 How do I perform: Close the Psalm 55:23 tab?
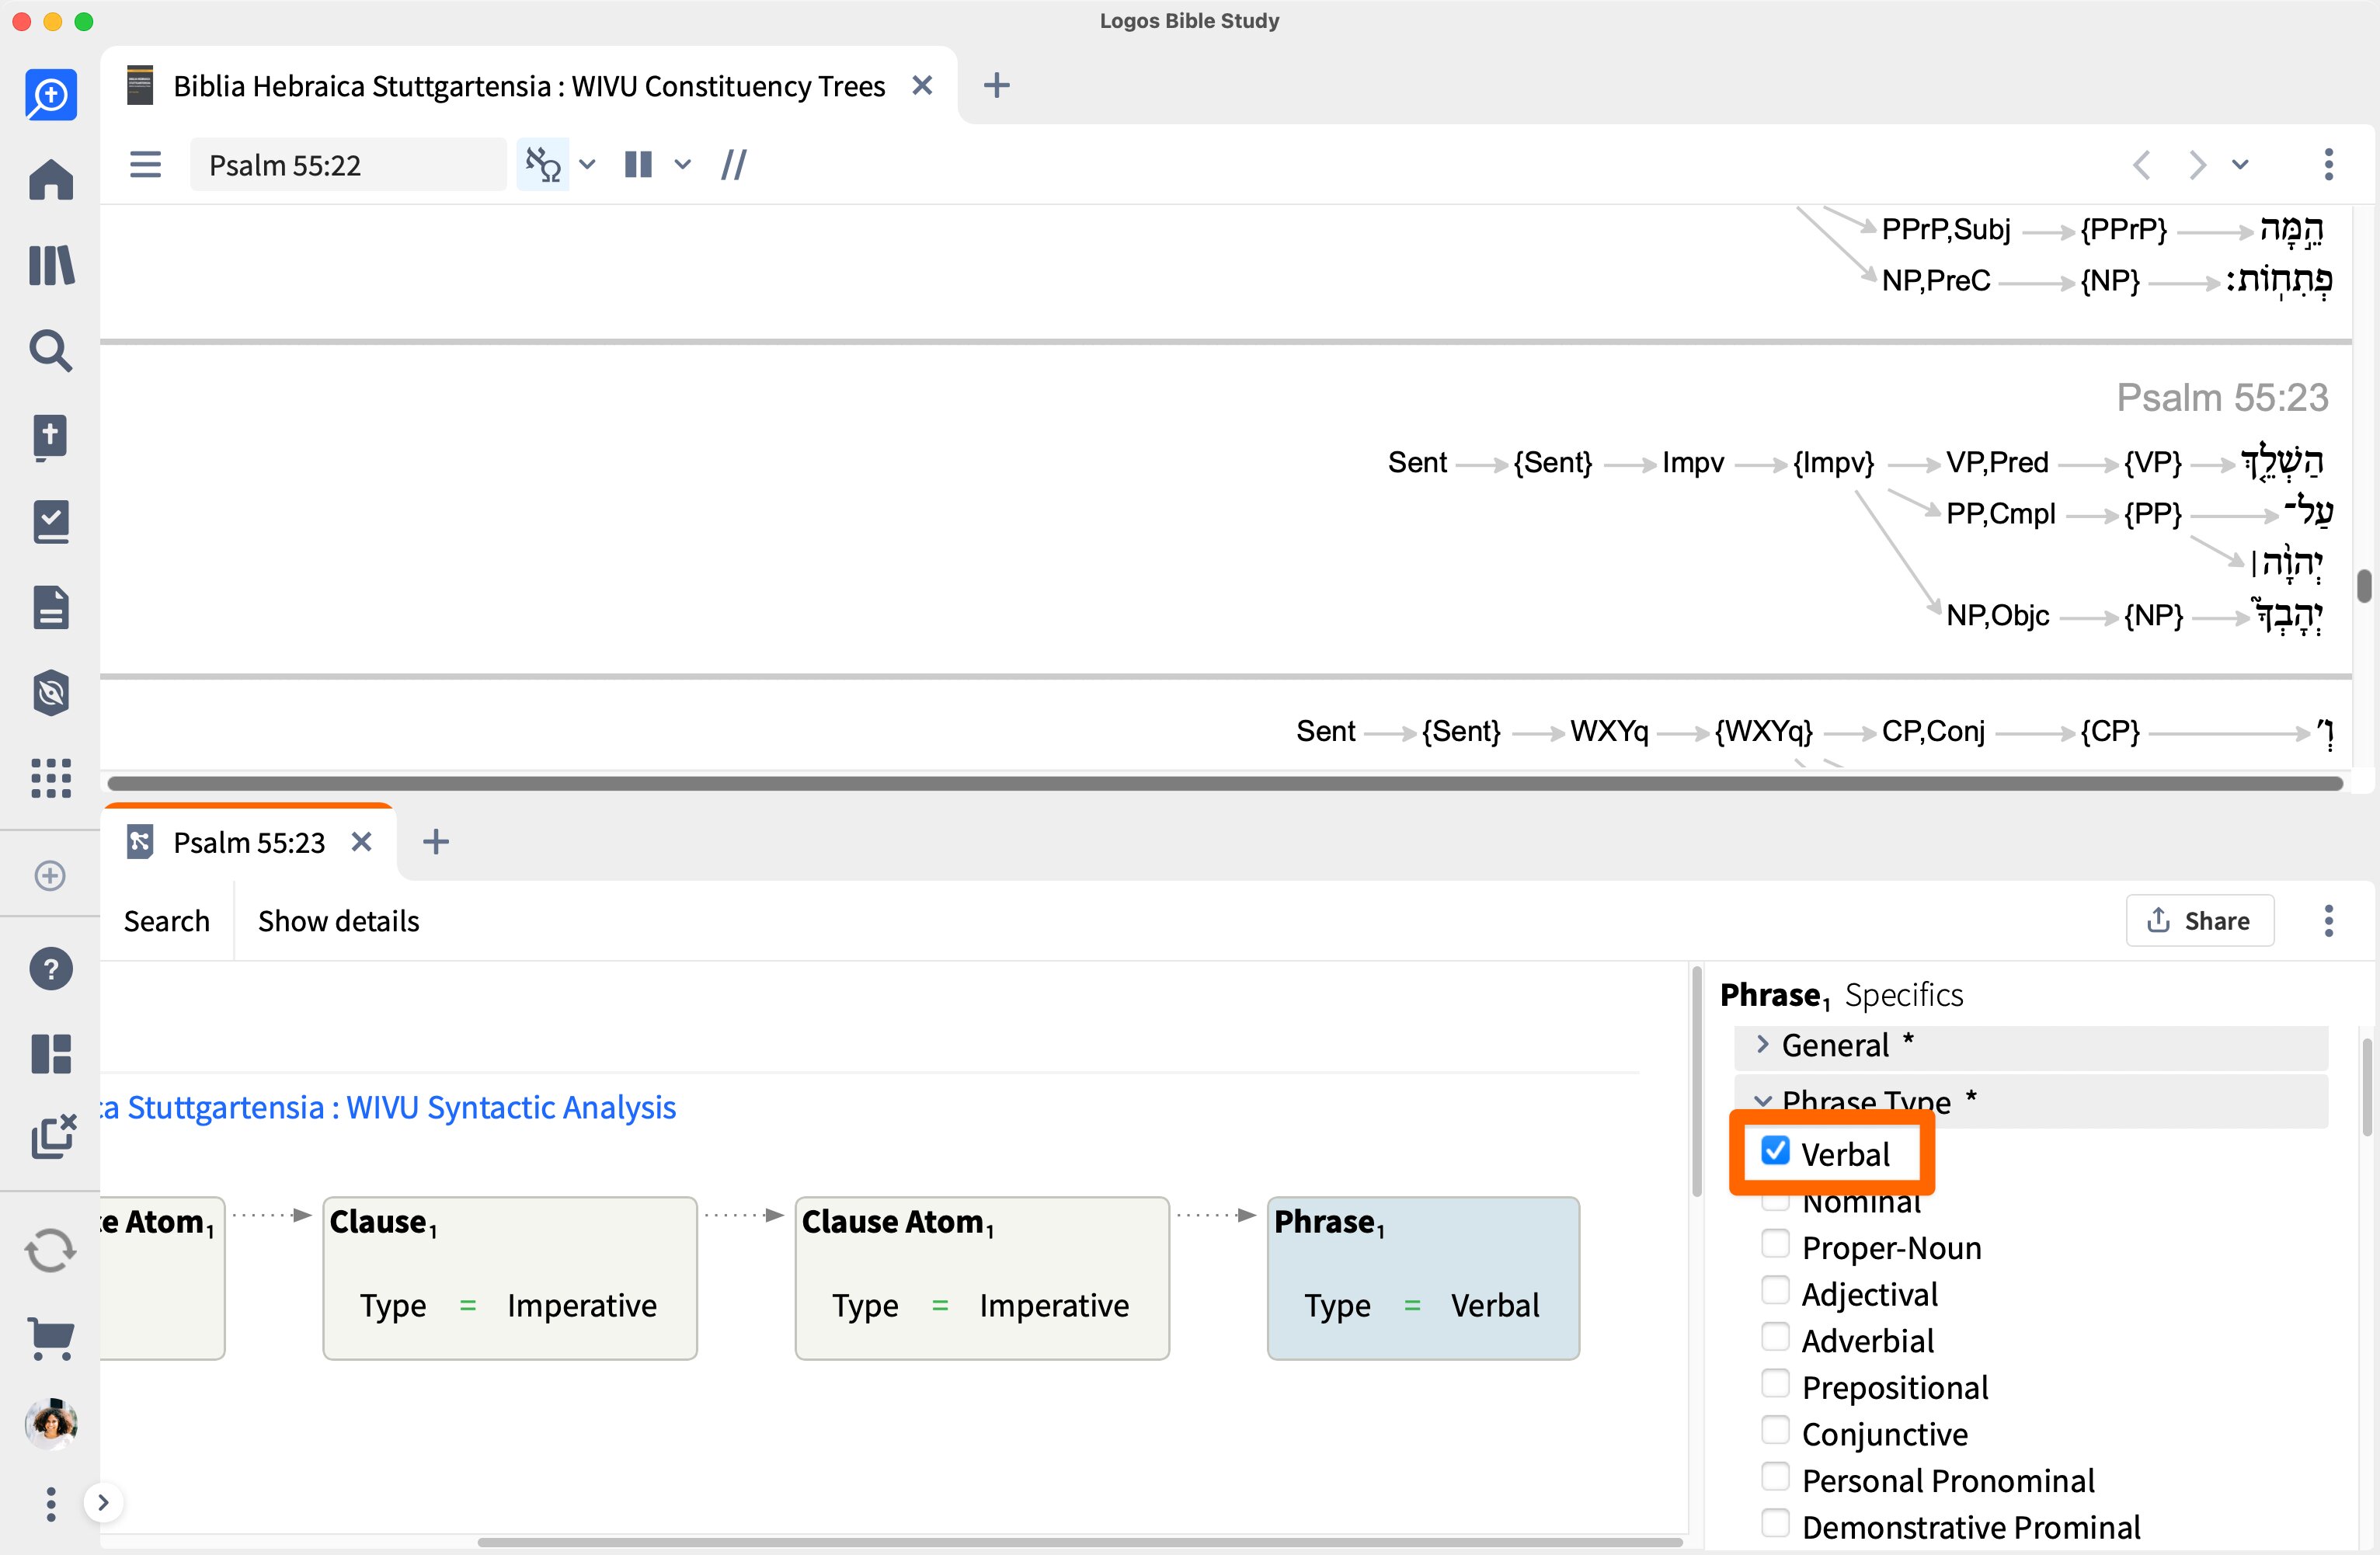[x=361, y=842]
